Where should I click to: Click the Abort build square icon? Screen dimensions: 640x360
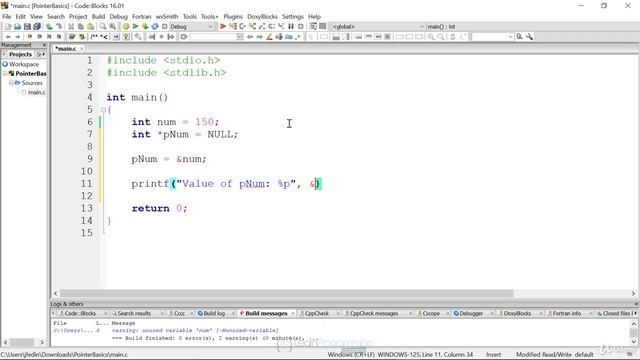[x=165, y=27]
